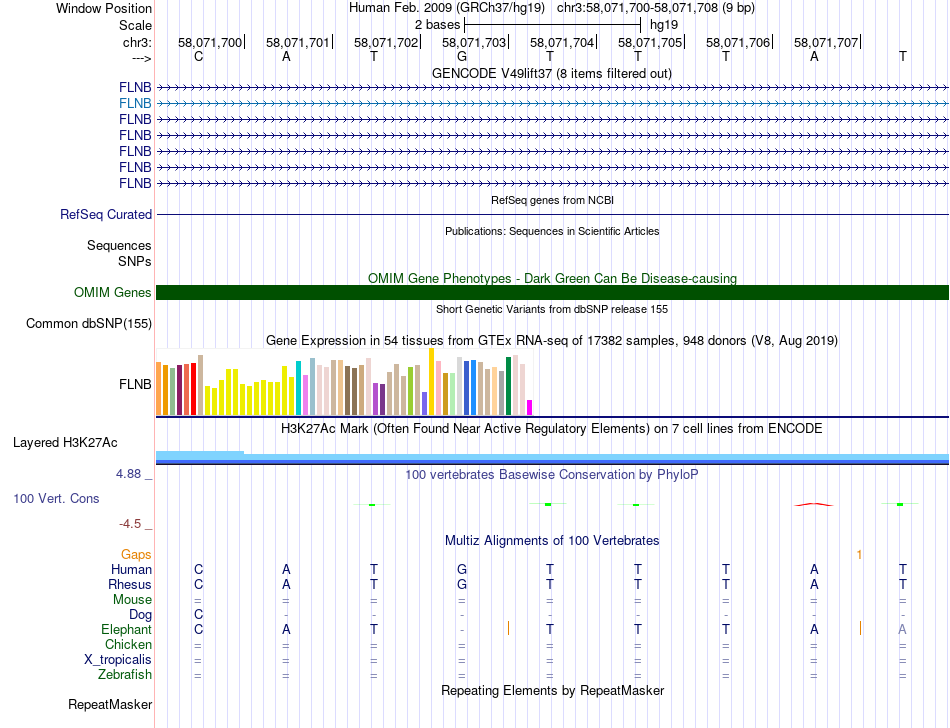Open the OMIM Genes track label
This screenshot has height=728, width=950.
coord(112,293)
